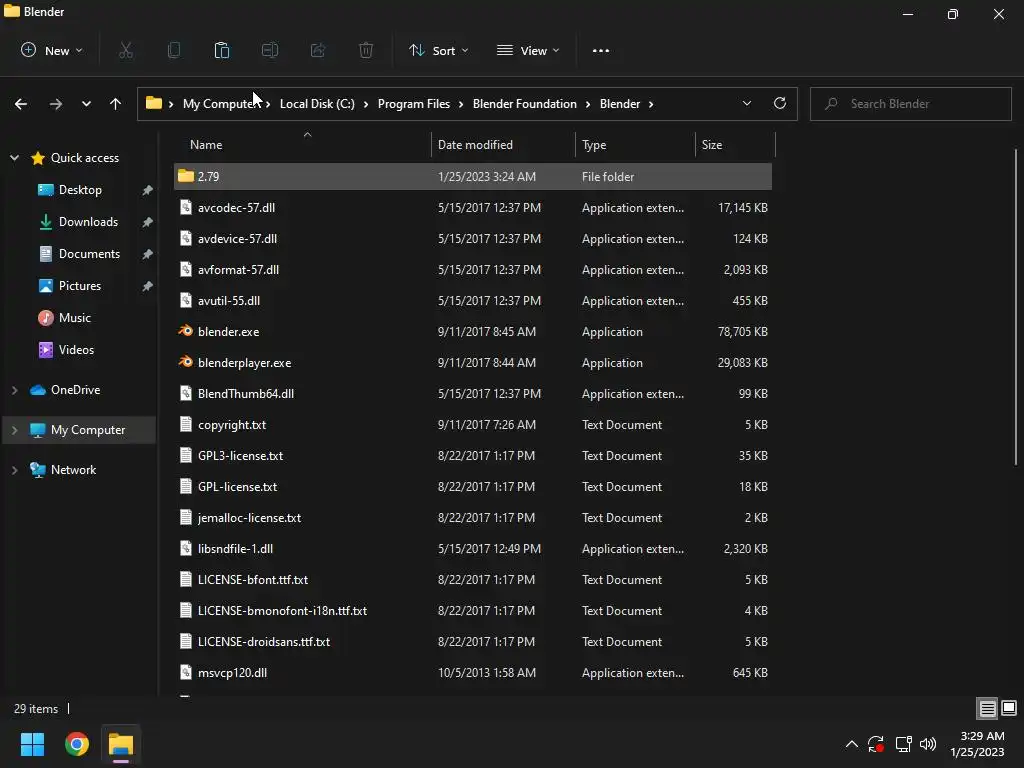
Task: Open Windows Start menu
Action: (x=32, y=744)
